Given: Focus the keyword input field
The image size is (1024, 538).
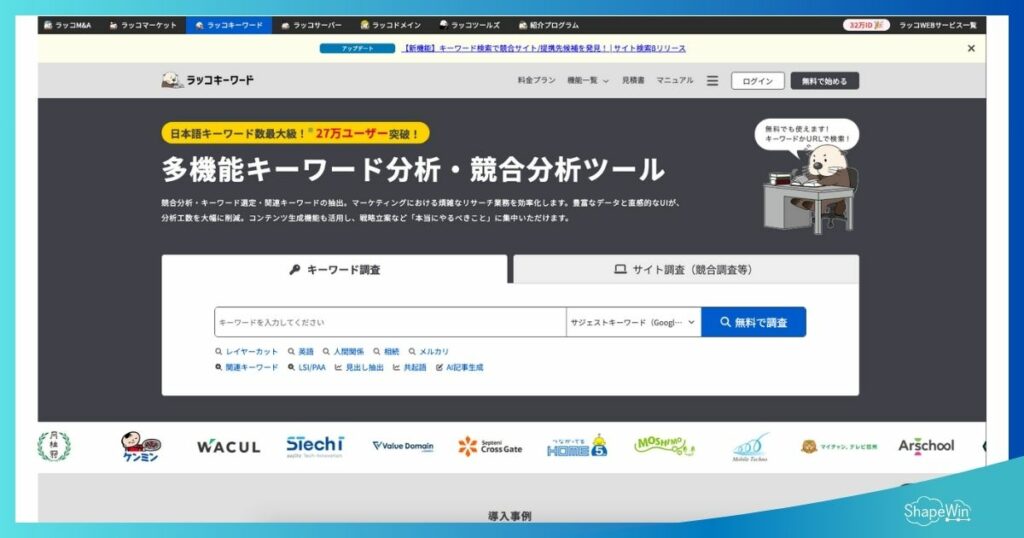Looking at the screenshot, I should point(390,322).
